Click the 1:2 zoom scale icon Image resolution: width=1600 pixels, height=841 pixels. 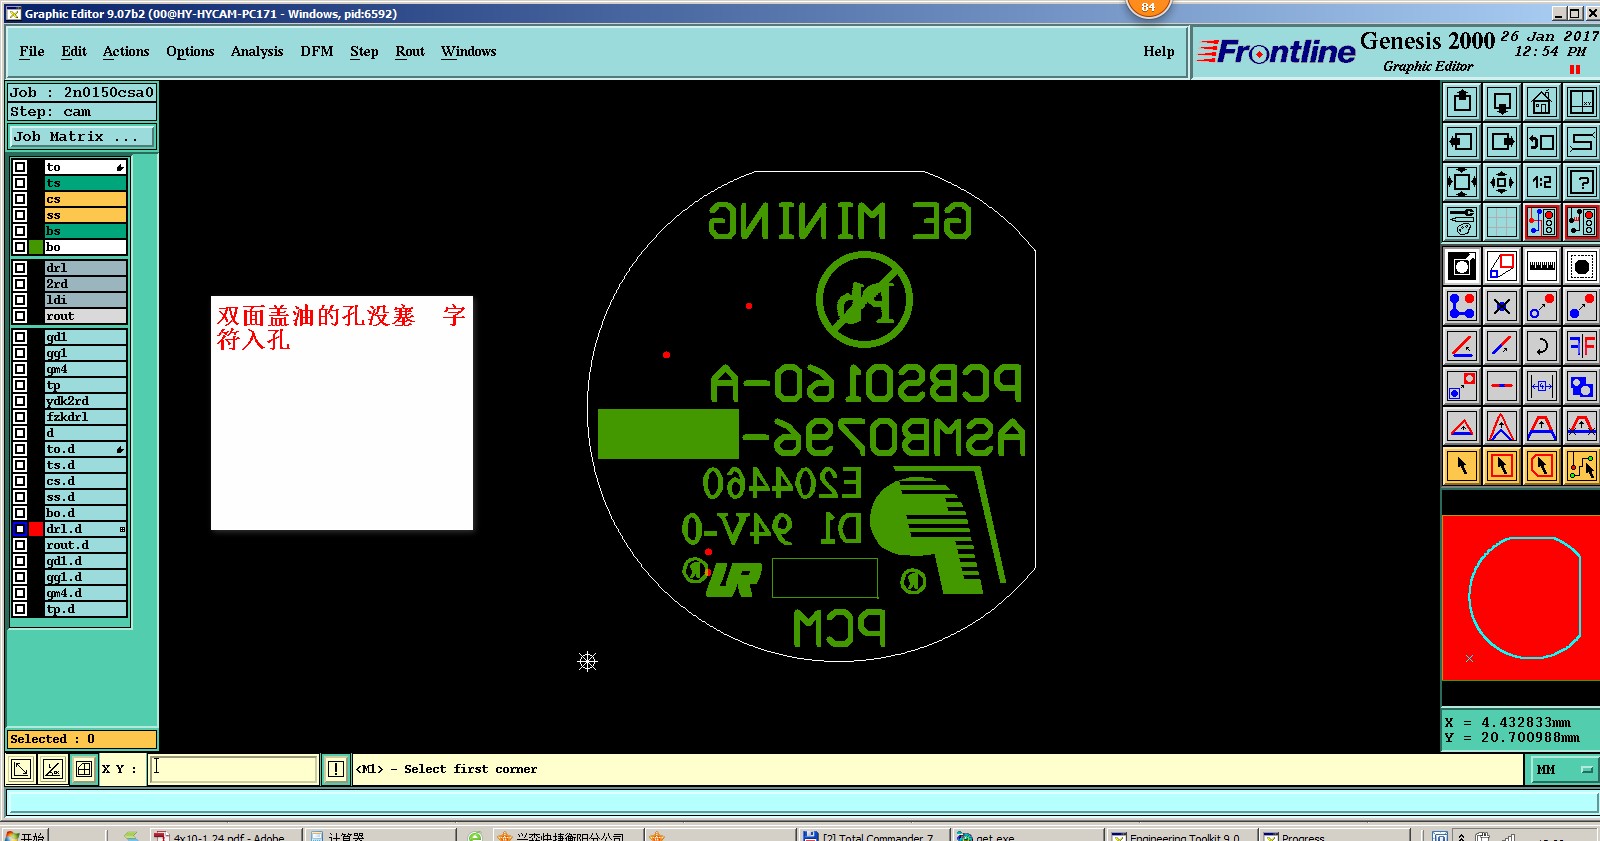click(1542, 182)
